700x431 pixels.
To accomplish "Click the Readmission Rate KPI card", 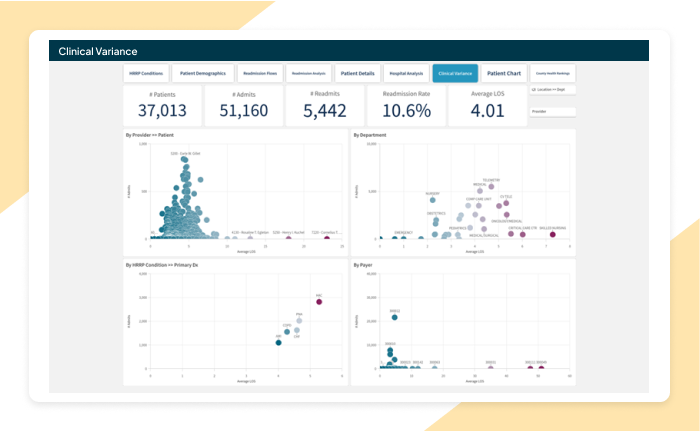I will click(x=406, y=105).
